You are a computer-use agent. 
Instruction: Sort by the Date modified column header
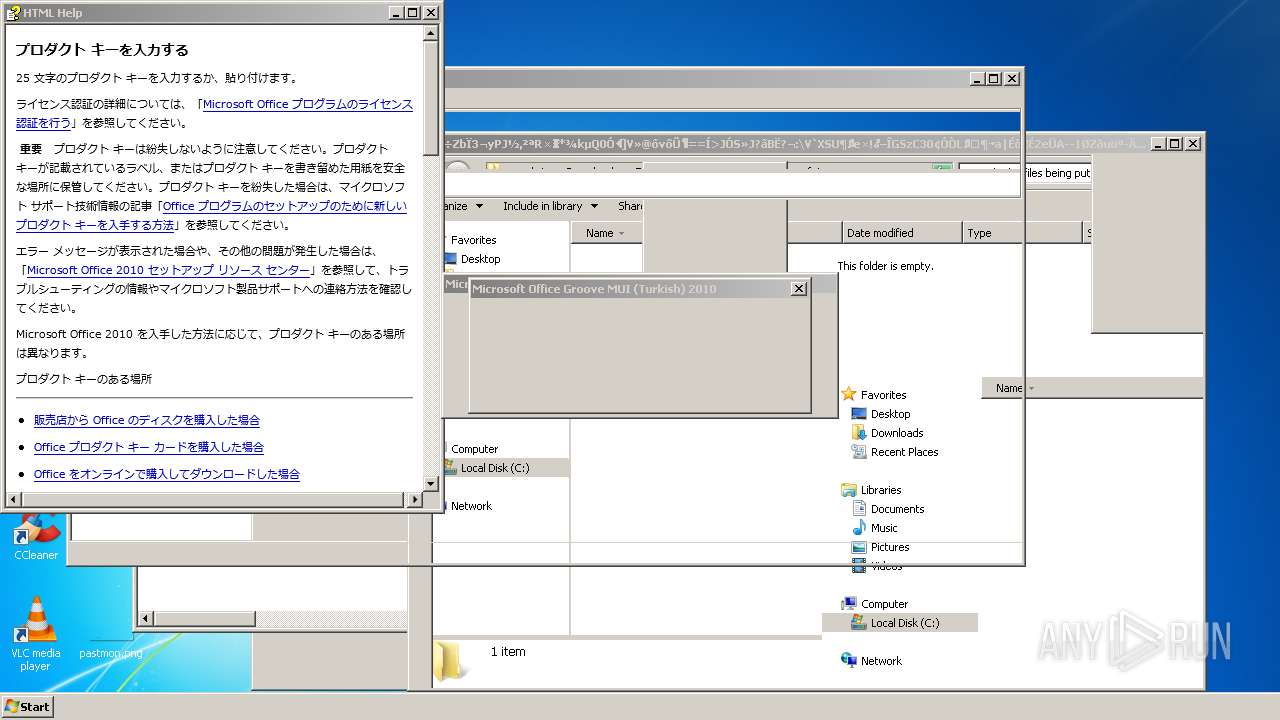click(903, 233)
